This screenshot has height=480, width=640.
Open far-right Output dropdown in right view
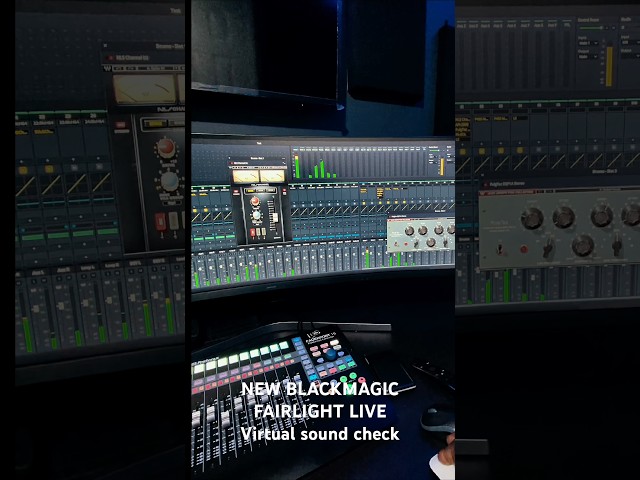click(631, 56)
